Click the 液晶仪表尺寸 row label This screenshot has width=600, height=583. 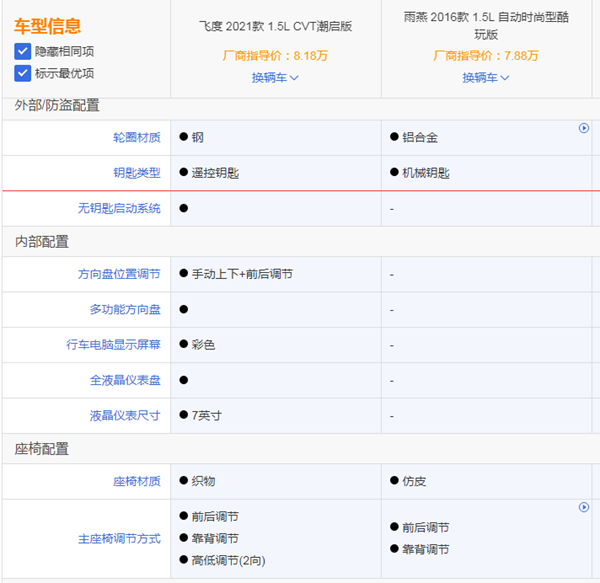(125, 415)
